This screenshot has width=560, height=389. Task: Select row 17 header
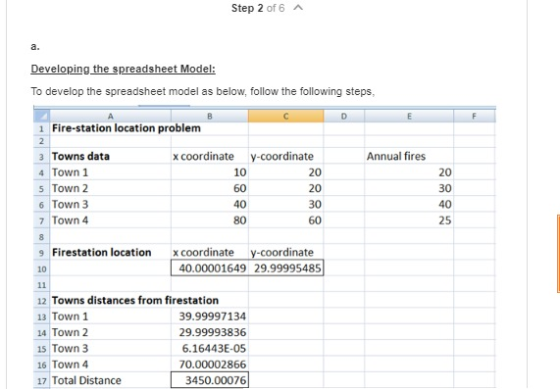pyautogui.click(x=41, y=381)
